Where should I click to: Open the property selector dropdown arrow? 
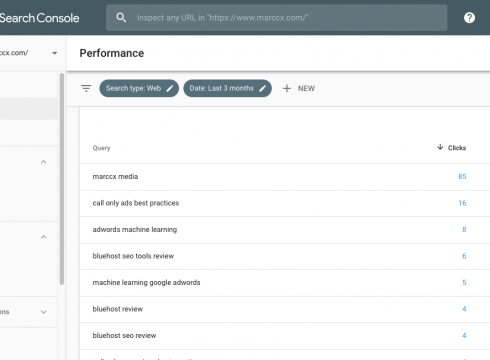coord(55,53)
